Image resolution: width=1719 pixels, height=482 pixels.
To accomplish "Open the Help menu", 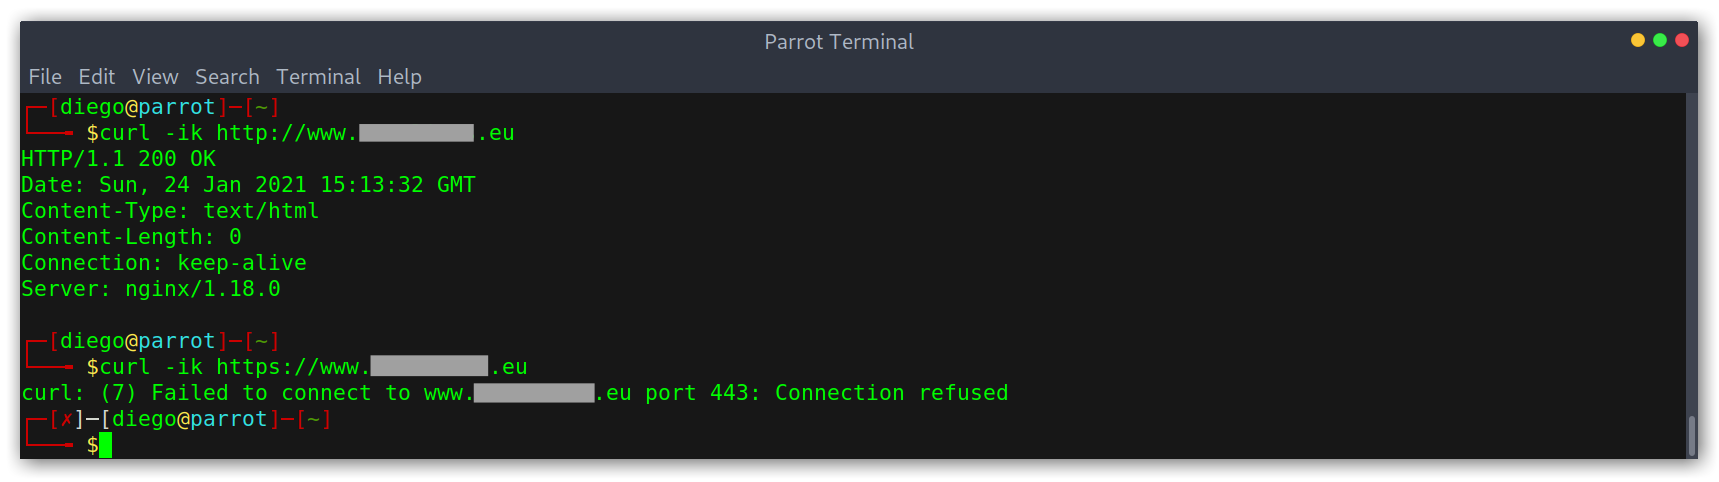I will click(x=399, y=77).
